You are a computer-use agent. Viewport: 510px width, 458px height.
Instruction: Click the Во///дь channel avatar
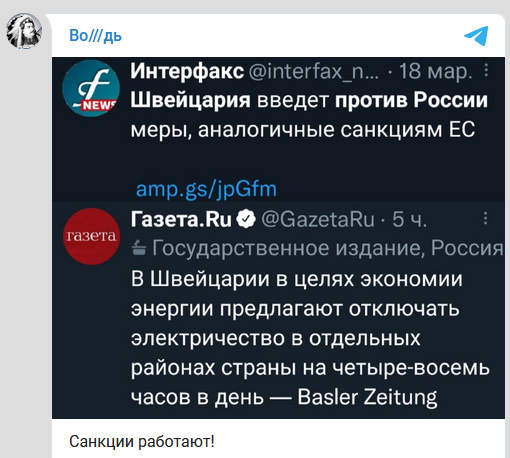coord(24,31)
